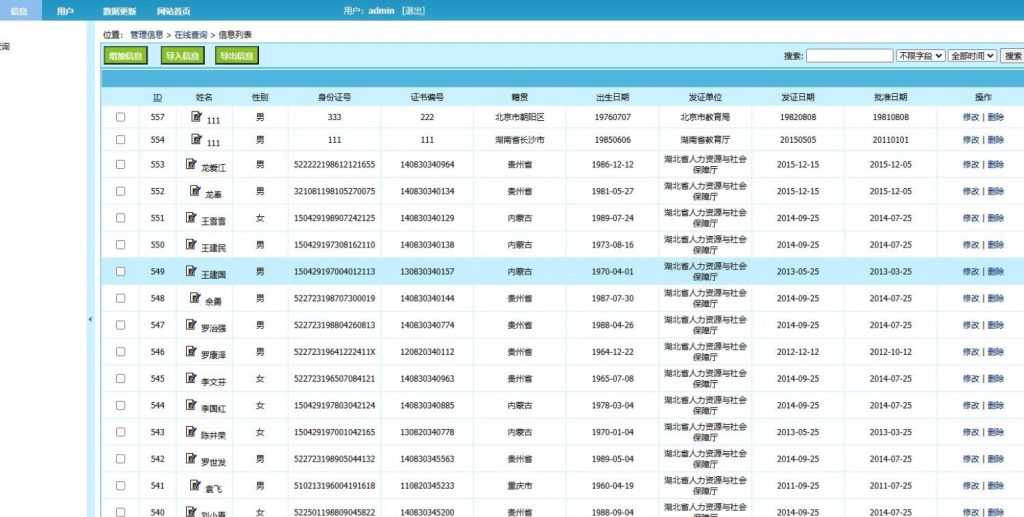Expand the 全部时间 time filter dropdown
Image resolution: width=1024 pixels, height=517 pixels.
pyautogui.click(x=972, y=56)
